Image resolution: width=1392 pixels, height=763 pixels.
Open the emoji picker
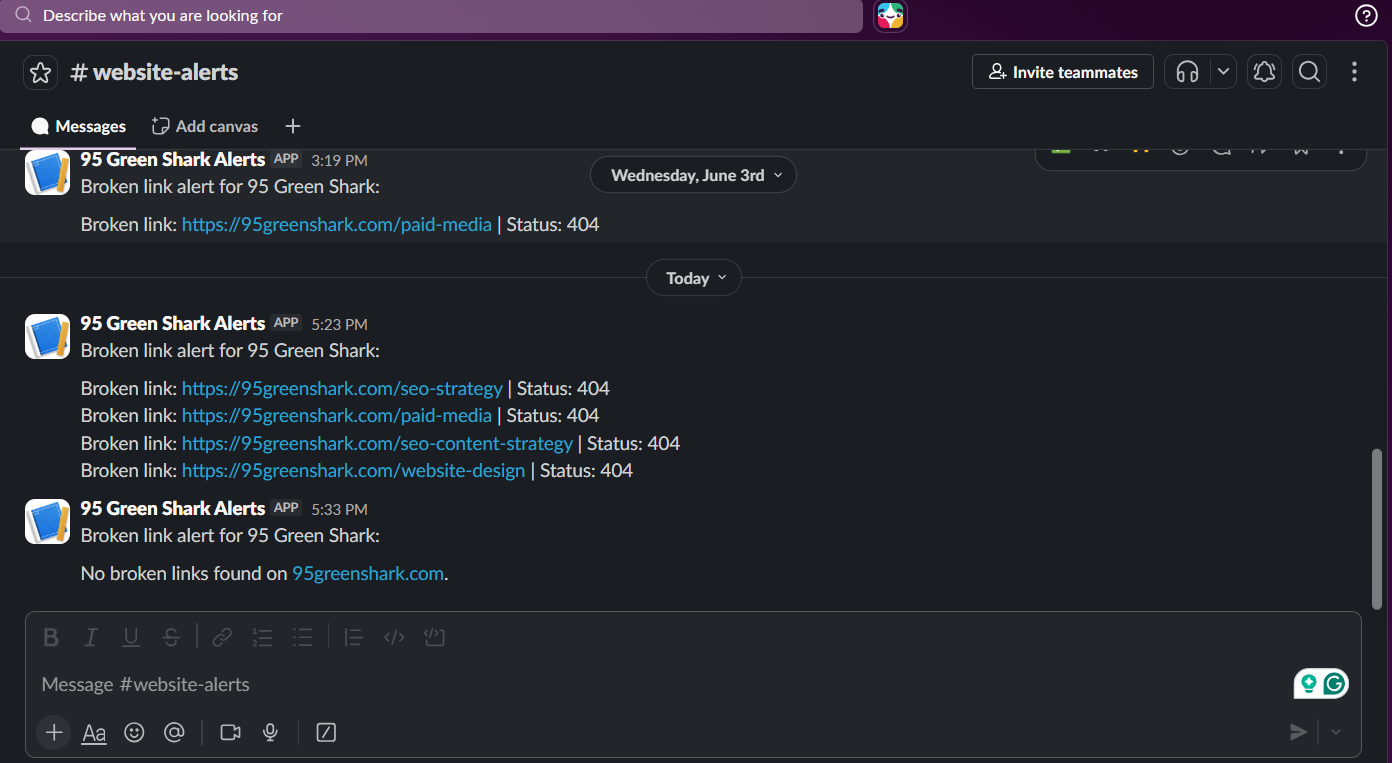134,733
